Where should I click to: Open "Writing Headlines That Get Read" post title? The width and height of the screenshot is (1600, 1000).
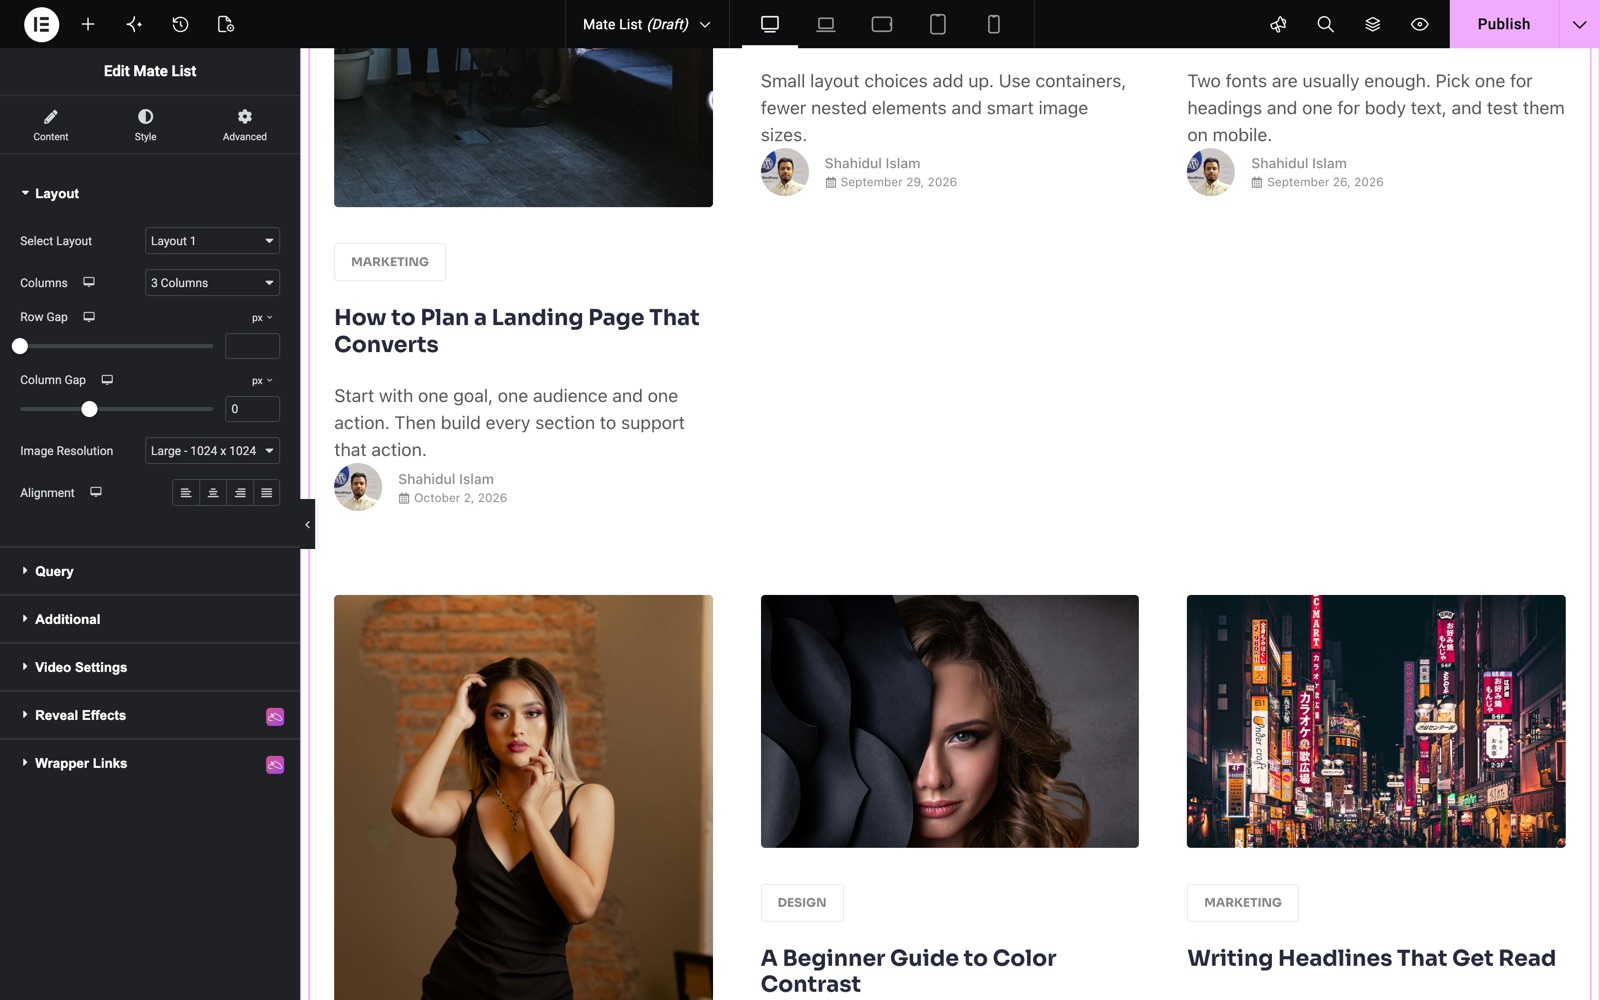tap(1371, 958)
